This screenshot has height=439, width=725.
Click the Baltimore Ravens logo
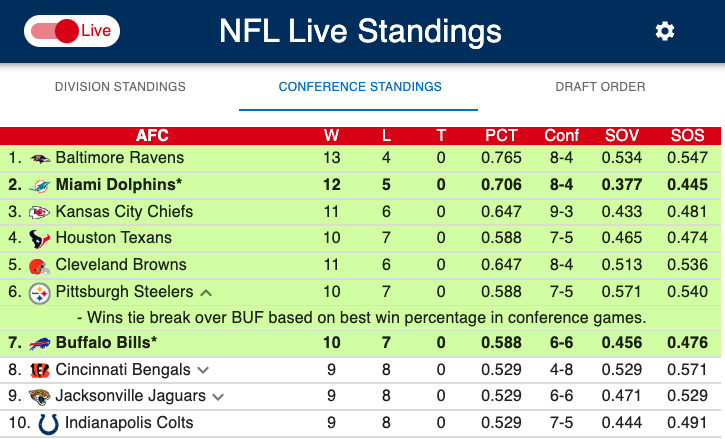[x=39, y=158]
